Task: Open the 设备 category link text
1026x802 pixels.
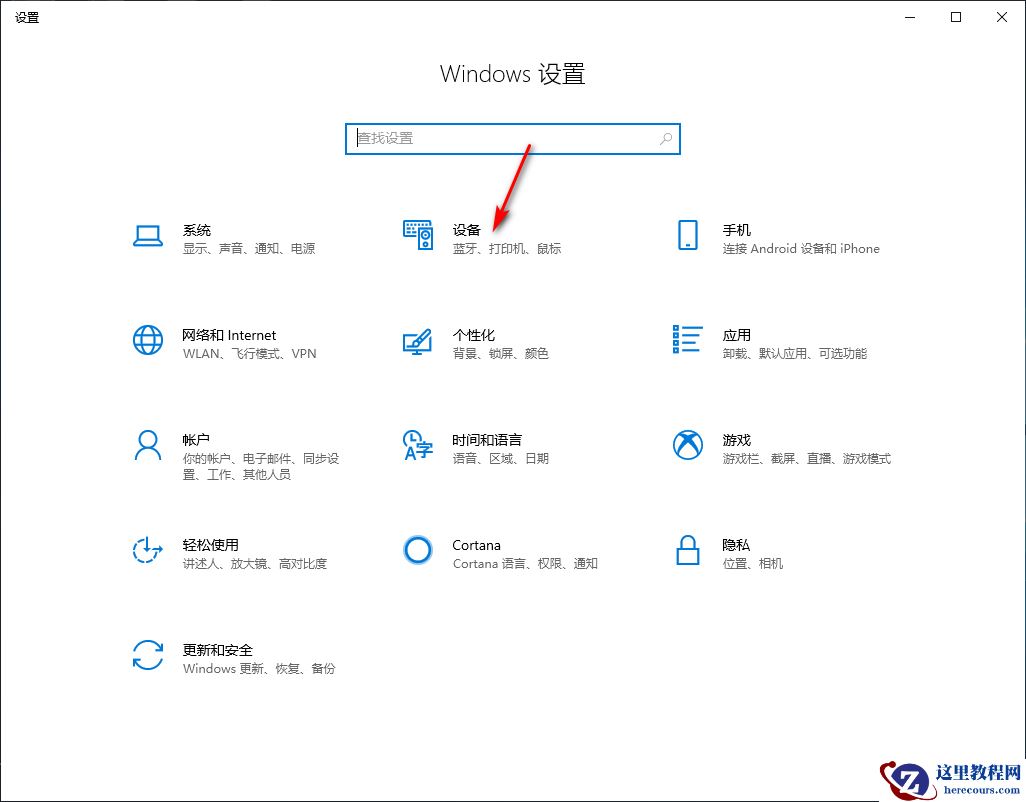Action: tap(466, 229)
